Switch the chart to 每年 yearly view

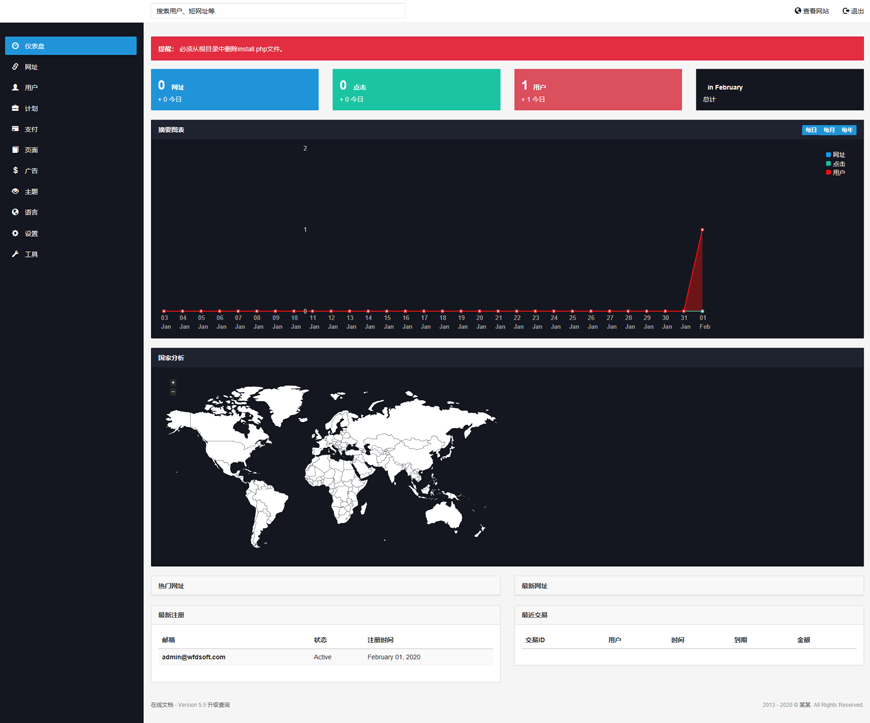pyautogui.click(x=847, y=130)
